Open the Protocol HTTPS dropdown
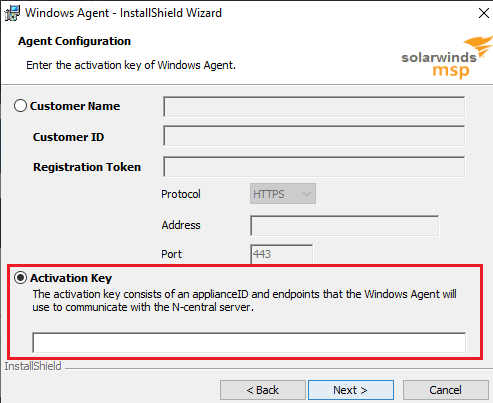 (x=283, y=194)
